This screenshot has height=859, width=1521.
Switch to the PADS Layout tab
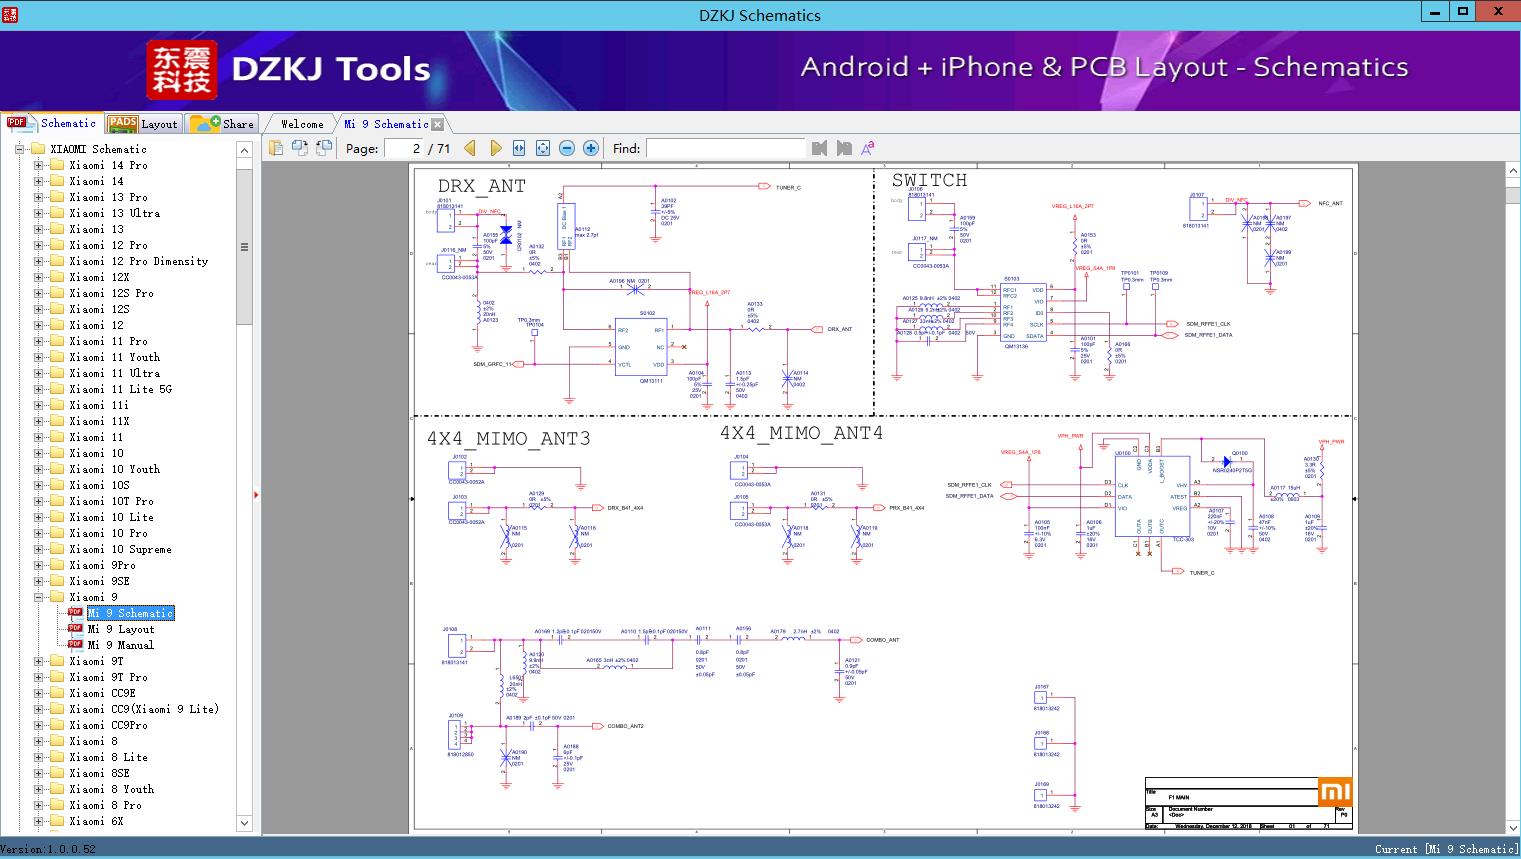click(x=144, y=124)
